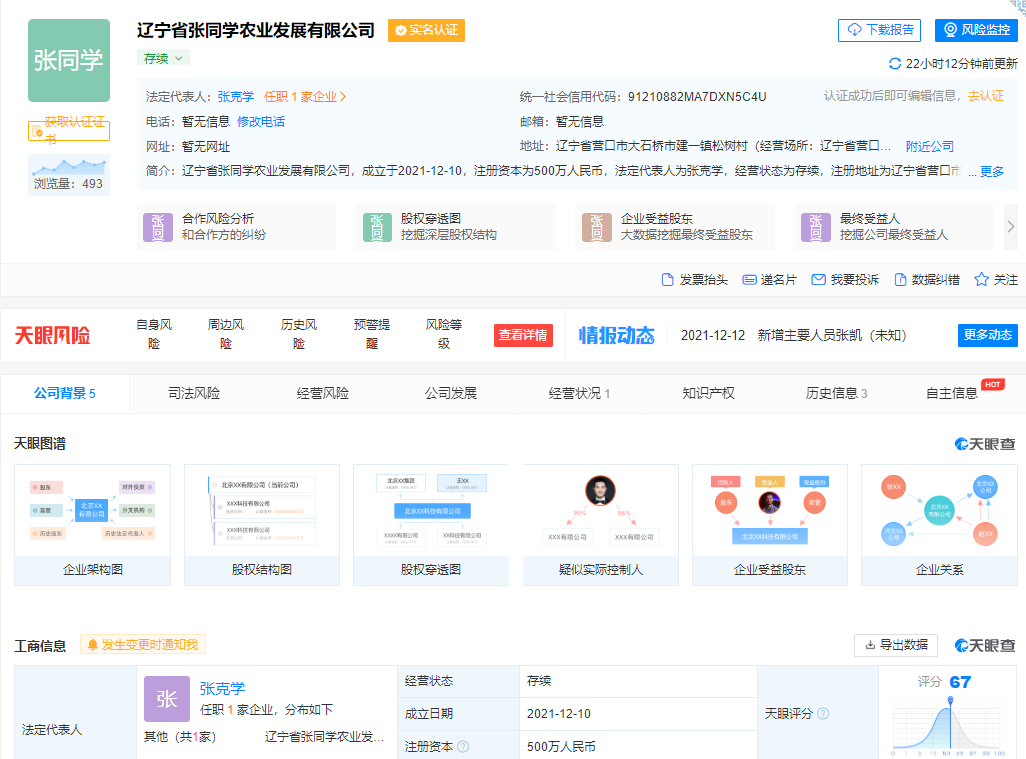Click the 发票抬头 document icon
Screen dimensions: 1026x759
(x=667, y=279)
